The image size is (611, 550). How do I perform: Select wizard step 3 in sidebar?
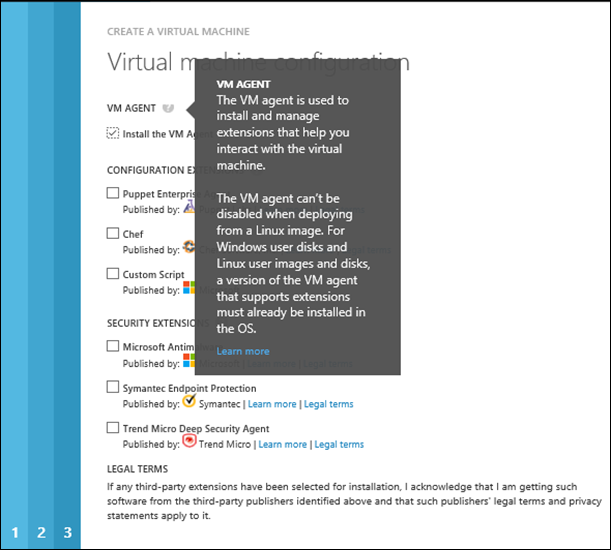click(67, 532)
